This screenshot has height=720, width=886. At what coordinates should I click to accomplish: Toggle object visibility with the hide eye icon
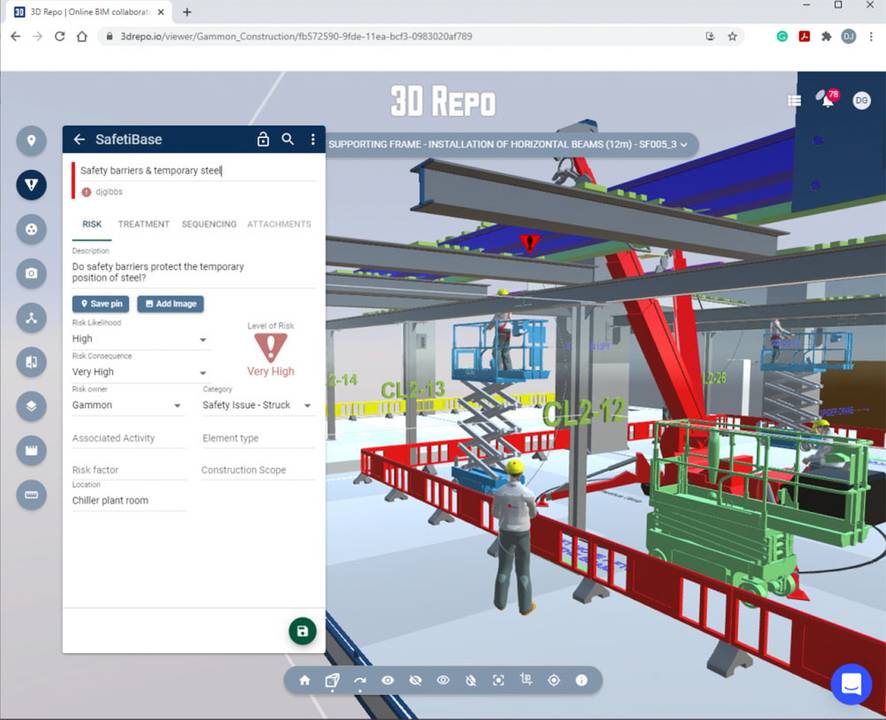pyautogui.click(x=415, y=680)
